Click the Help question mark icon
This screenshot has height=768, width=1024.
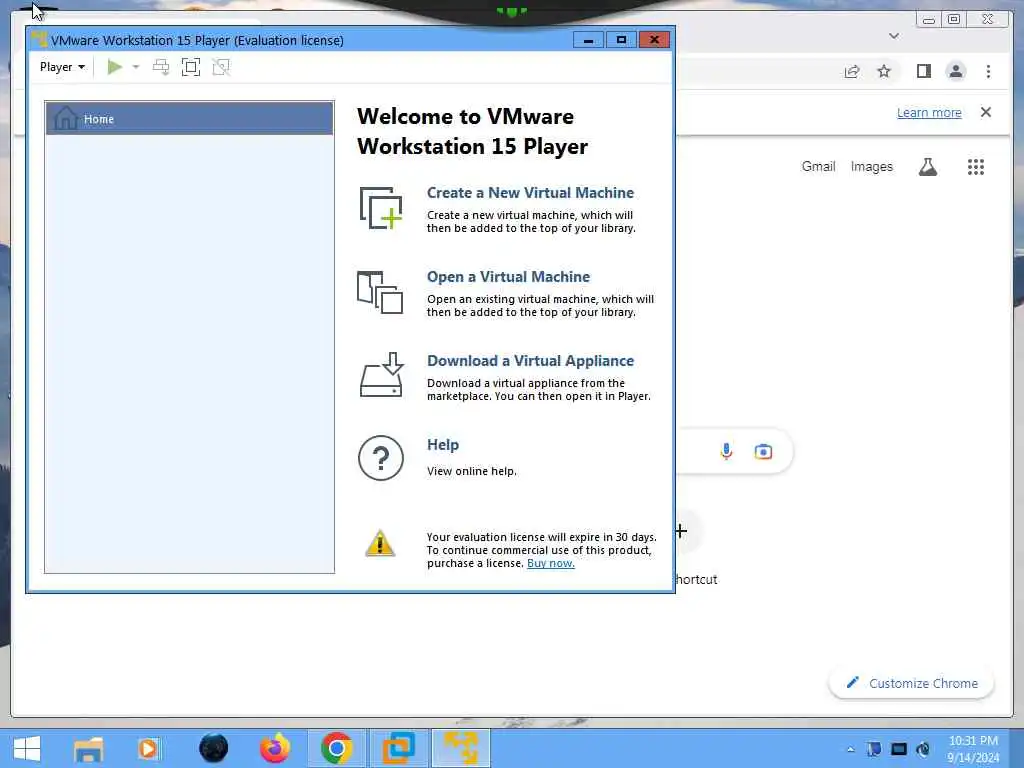(381, 458)
